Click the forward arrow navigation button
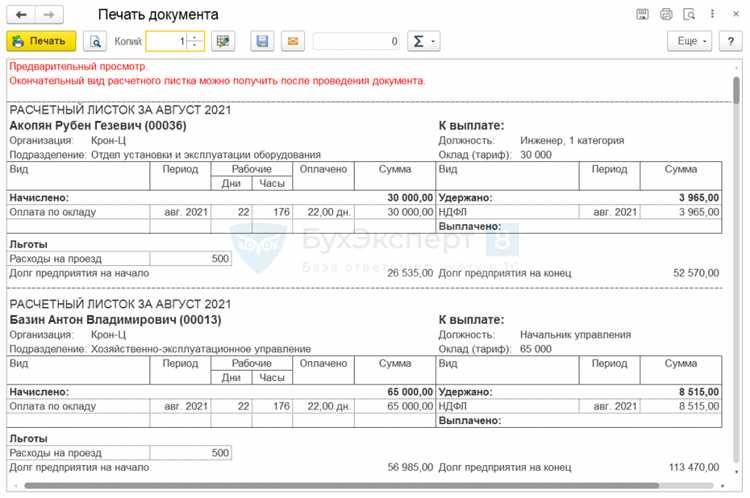The height and width of the screenshot is (498, 750). point(49,15)
